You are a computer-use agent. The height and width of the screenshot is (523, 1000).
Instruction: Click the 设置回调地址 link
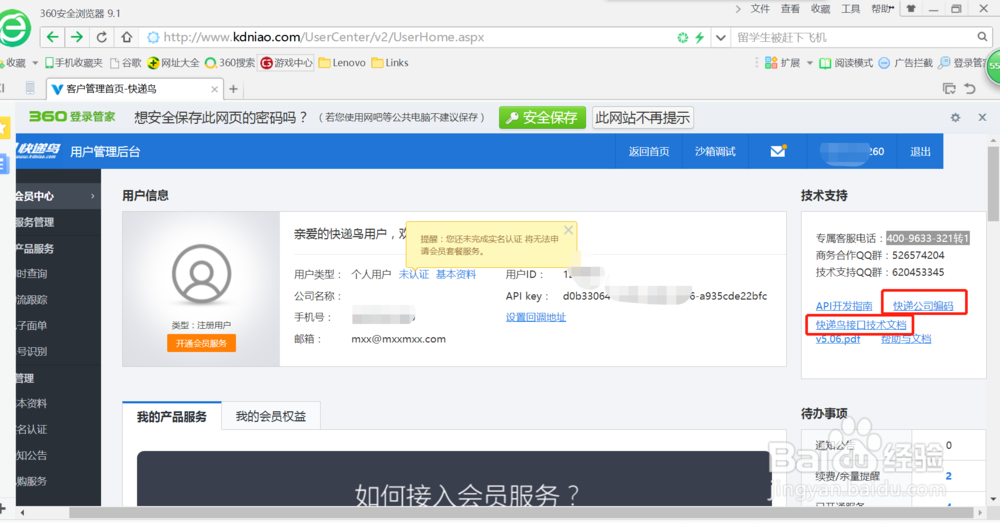pyautogui.click(x=536, y=317)
